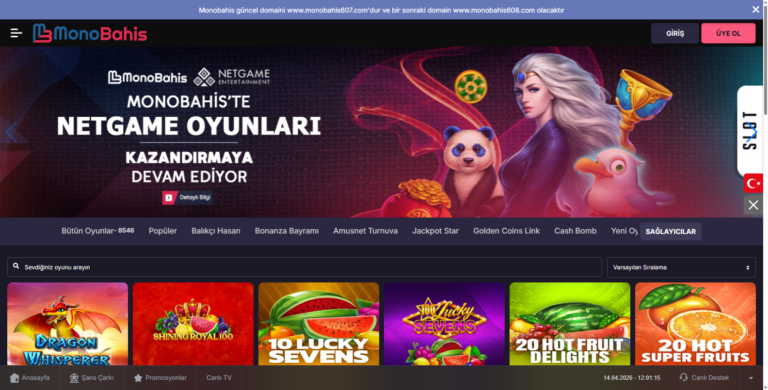Expand the bottom bar arrow
768x390 pixels.
[x=751, y=378]
